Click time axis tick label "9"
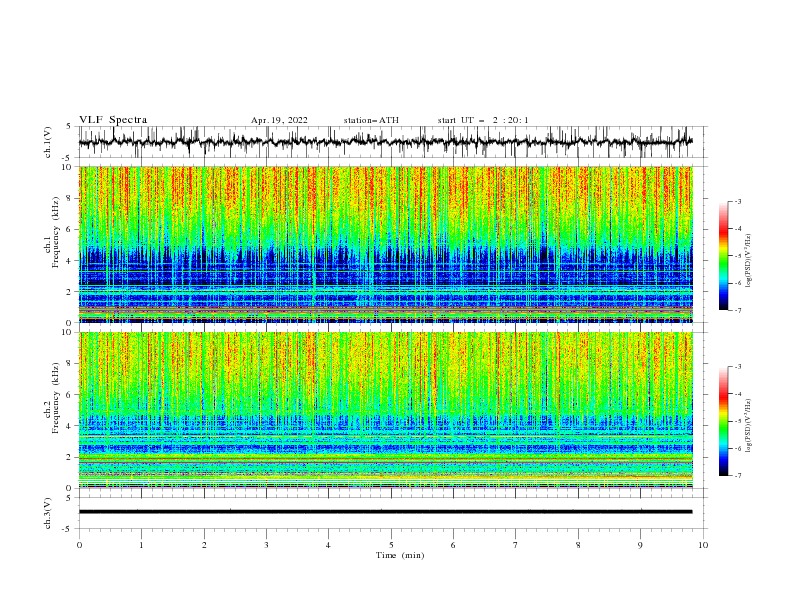The height and width of the screenshot is (612, 792). pos(640,545)
